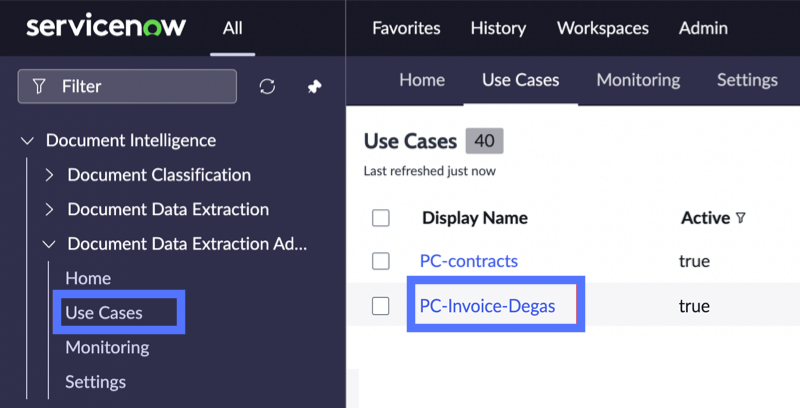Tick the select-all checkbox in header
The width and height of the screenshot is (800, 408).
[381, 218]
